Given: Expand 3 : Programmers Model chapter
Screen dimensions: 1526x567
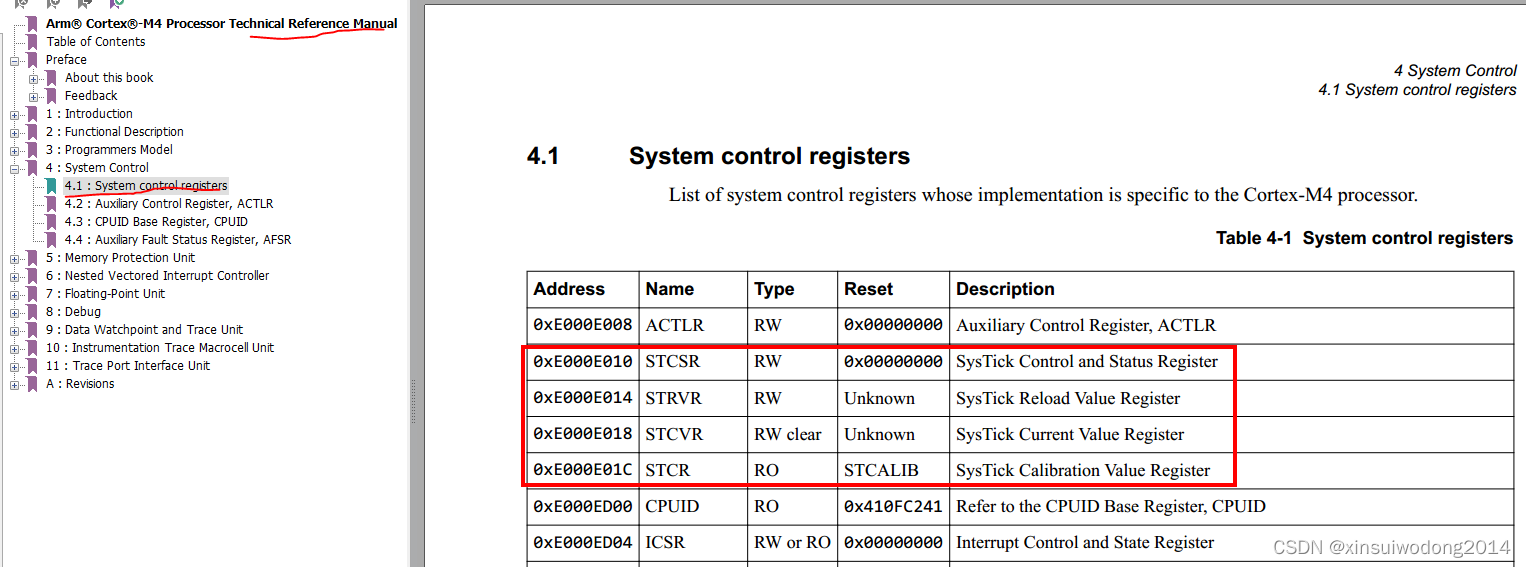Looking at the screenshot, I should (x=15, y=150).
